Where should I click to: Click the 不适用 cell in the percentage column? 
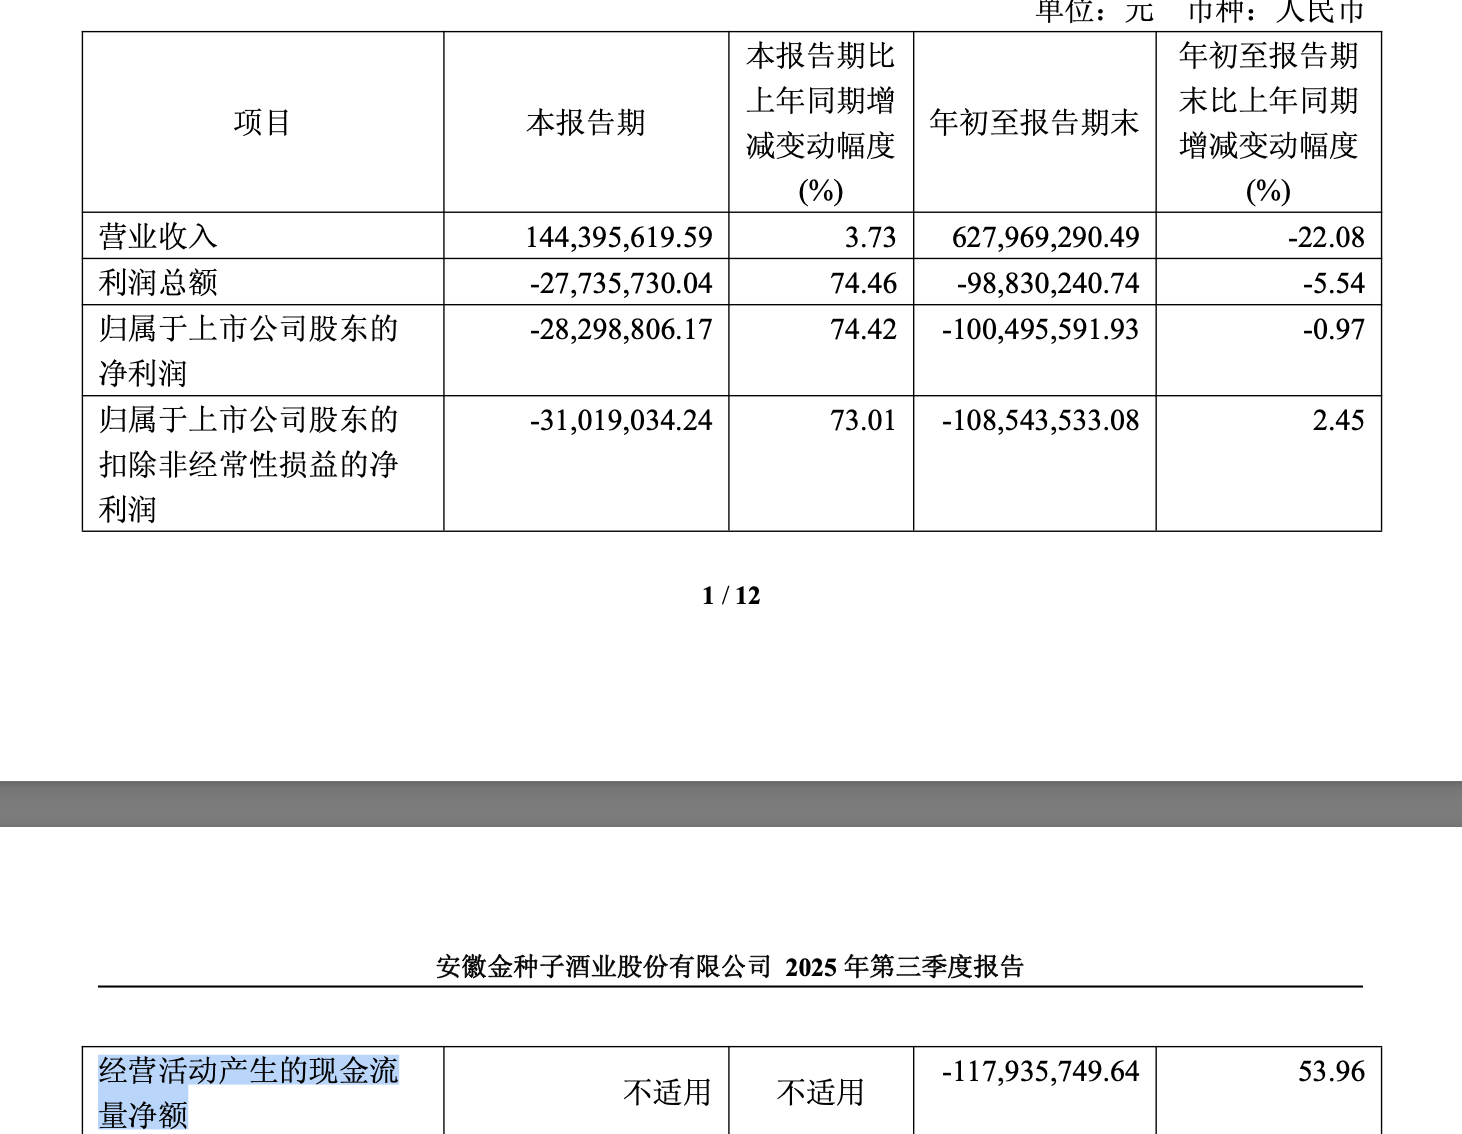(821, 1092)
